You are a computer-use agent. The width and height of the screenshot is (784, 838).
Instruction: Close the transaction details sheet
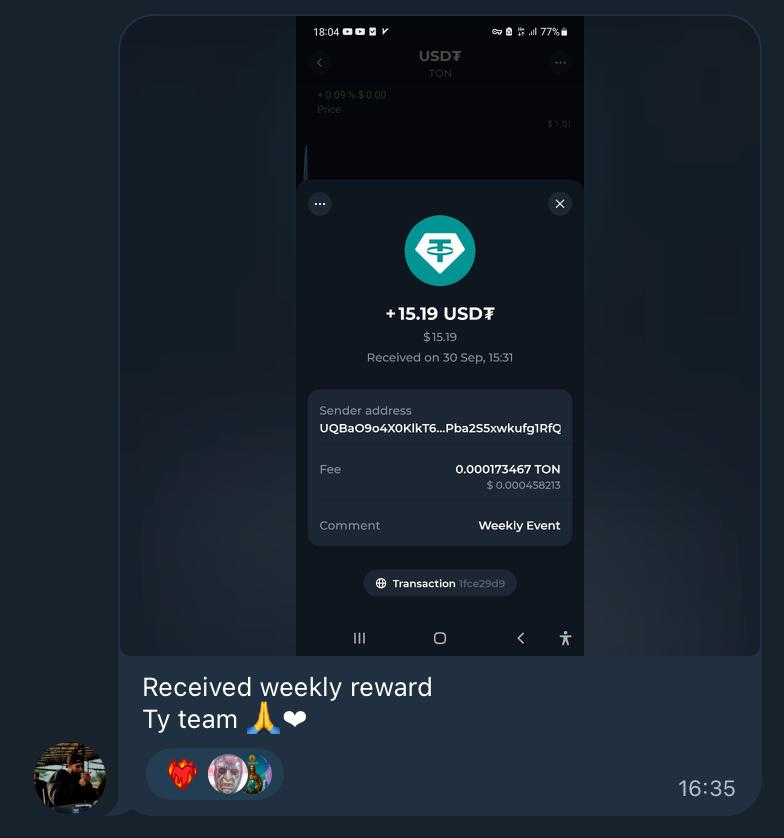(560, 204)
